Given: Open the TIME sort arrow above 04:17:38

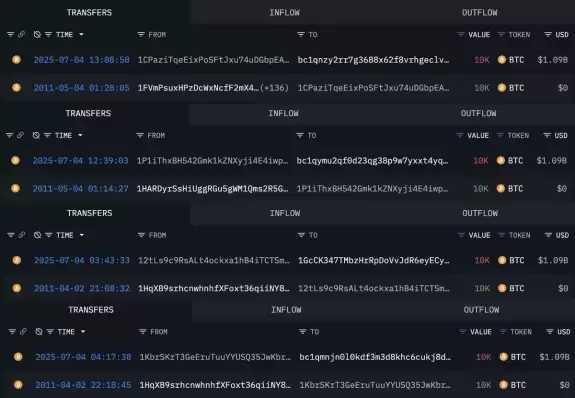Looking at the screenshot, I should click(83, 332).
